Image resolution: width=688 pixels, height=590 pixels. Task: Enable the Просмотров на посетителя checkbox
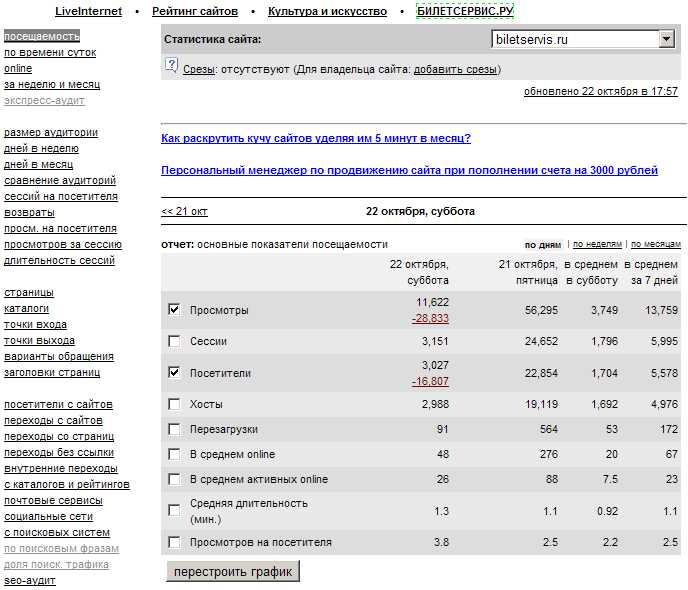click(x=175, y=542)
